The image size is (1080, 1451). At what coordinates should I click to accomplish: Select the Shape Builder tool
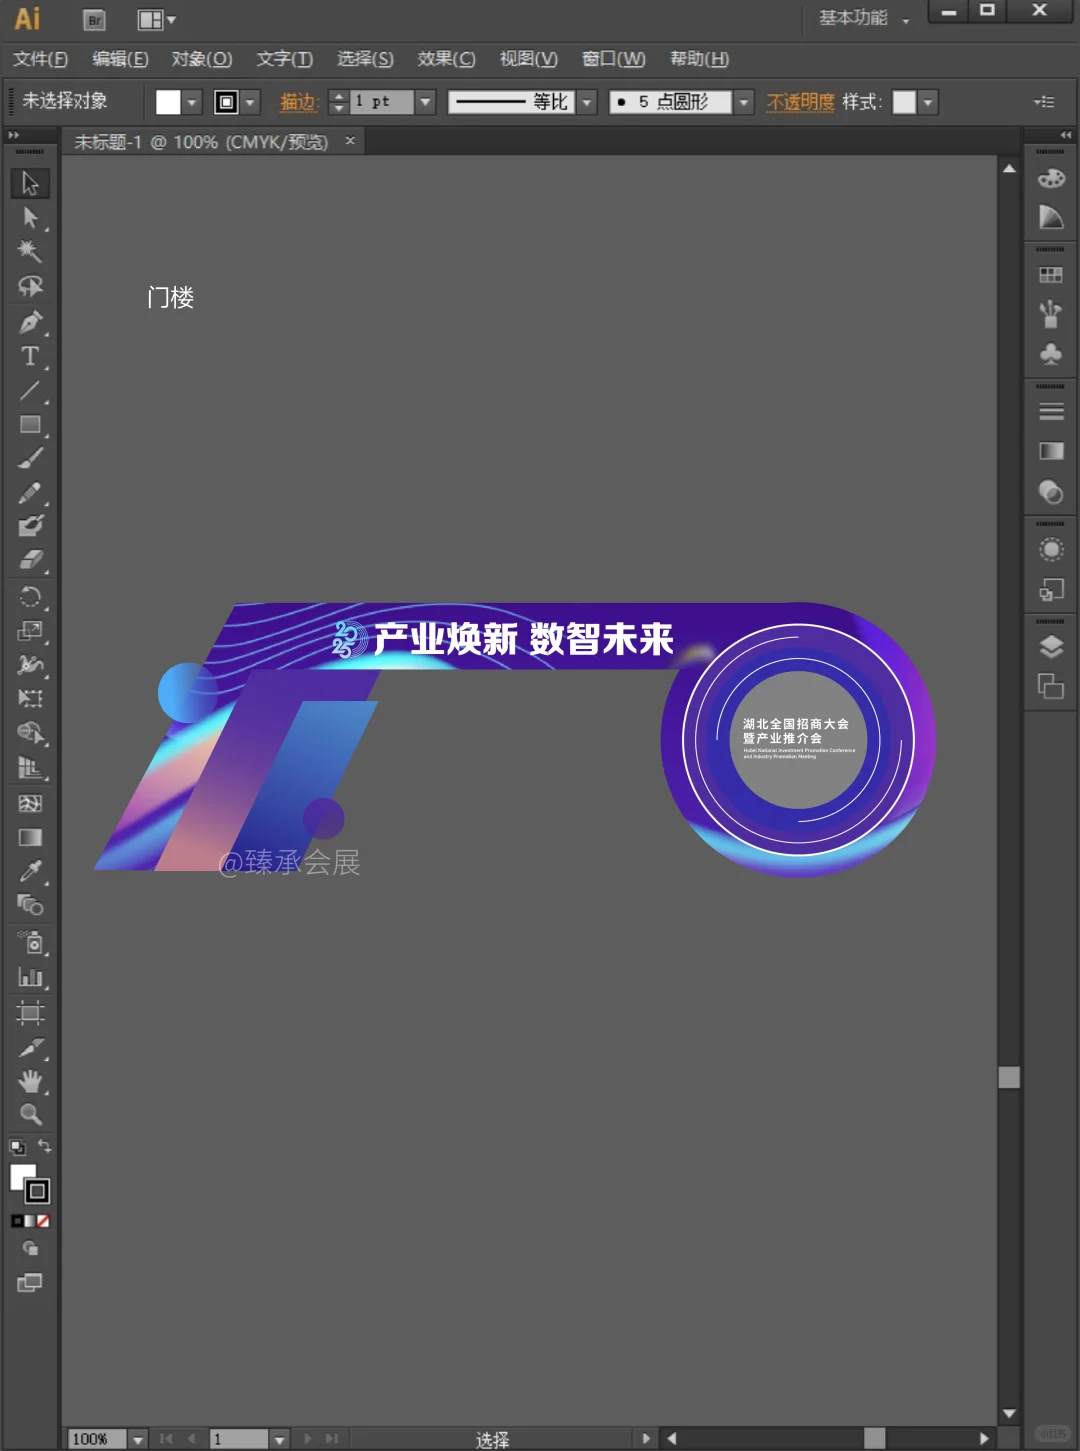coord(30,733)
